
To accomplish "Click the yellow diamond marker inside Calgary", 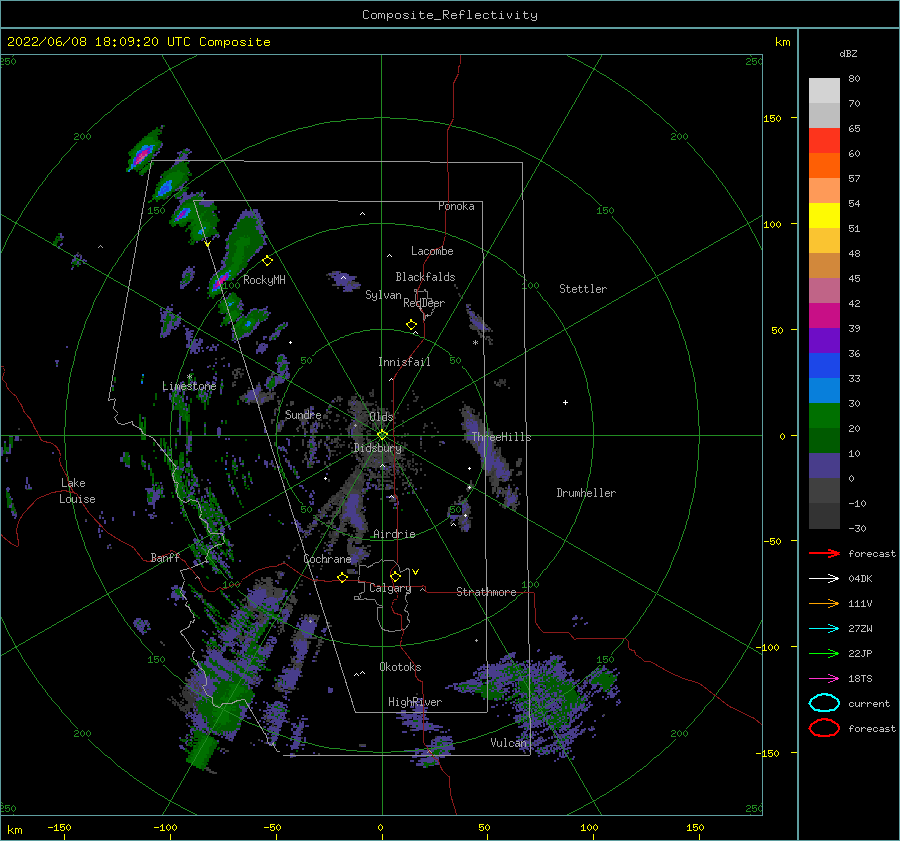I will (395, 576).
